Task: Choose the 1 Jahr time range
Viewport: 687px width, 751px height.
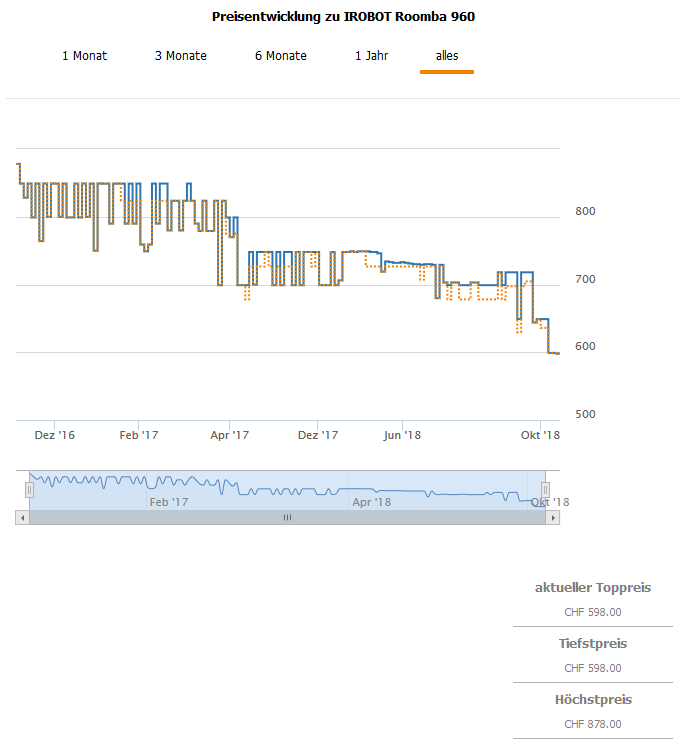Action: 371,56
